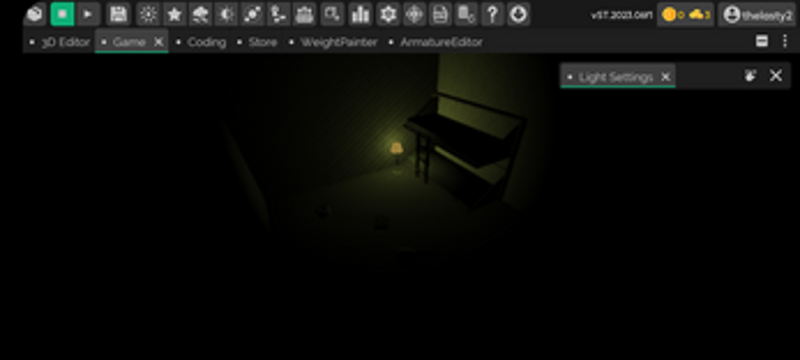Click the orbiting planet icon in toolbar

click(x=253, y=14)
